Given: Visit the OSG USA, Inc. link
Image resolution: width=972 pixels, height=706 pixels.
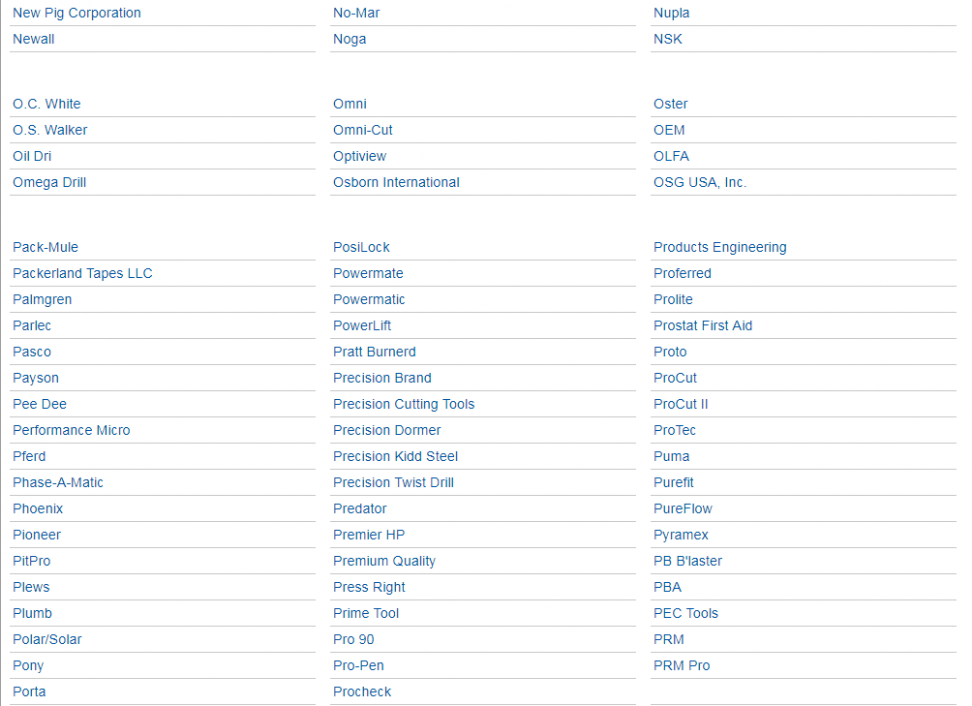Looking at the screenshot, I should tap(700, 182).
